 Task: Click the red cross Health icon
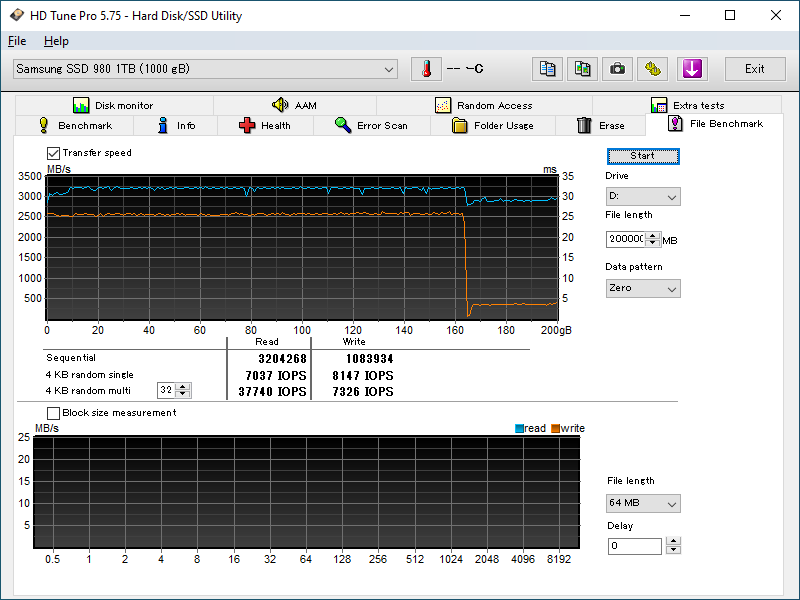click(x=247, y=125)
